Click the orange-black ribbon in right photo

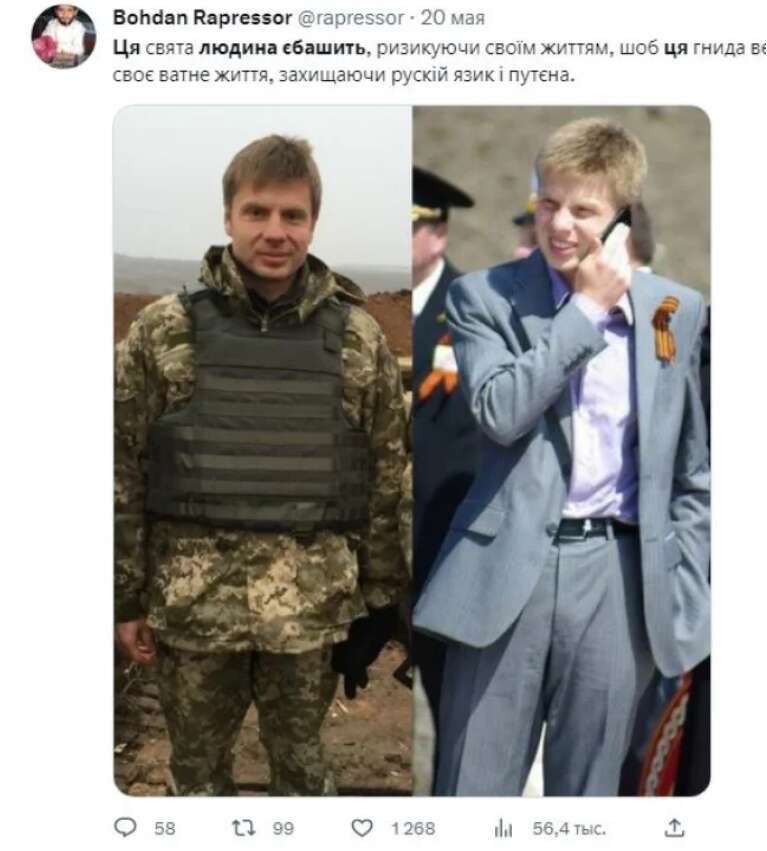(x=666, y=328)
